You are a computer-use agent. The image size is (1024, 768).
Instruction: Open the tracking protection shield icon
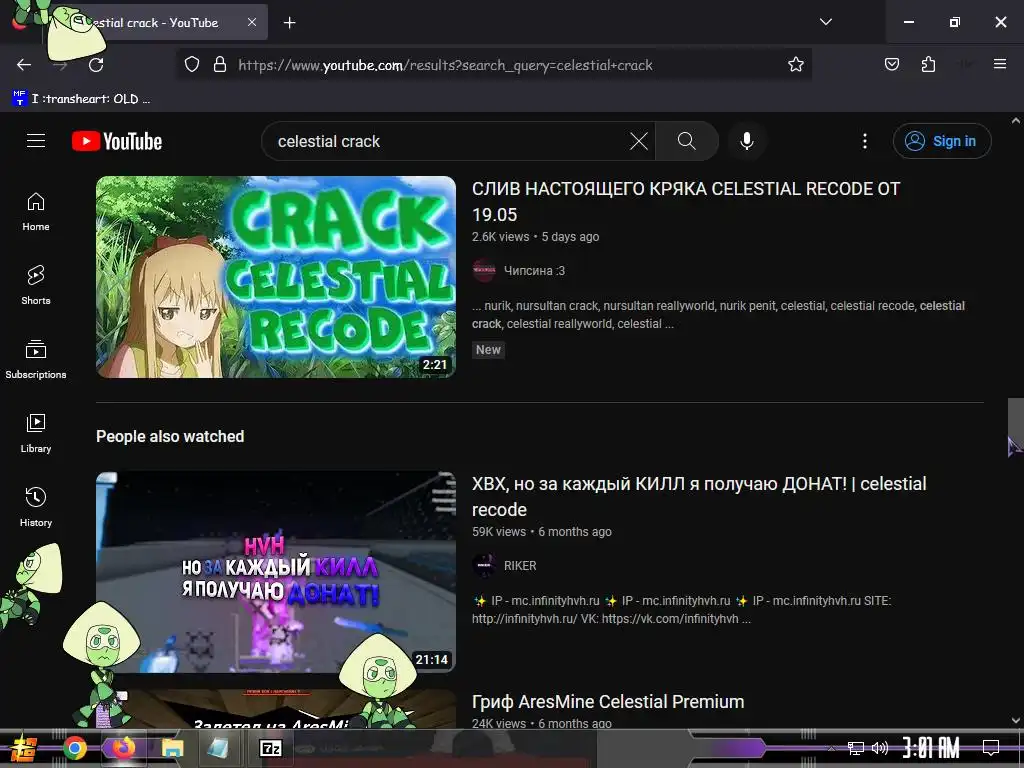pyautogui.click(x=191, y=65)
